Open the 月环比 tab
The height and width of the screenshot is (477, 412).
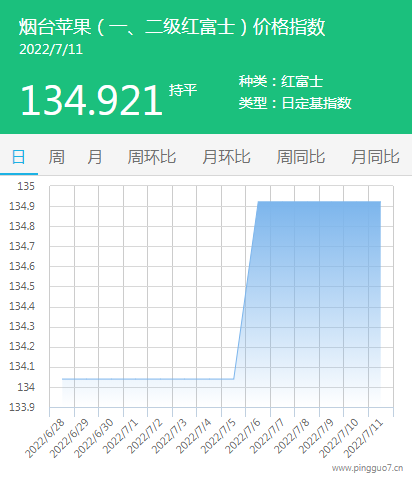[x=226, y=157]
